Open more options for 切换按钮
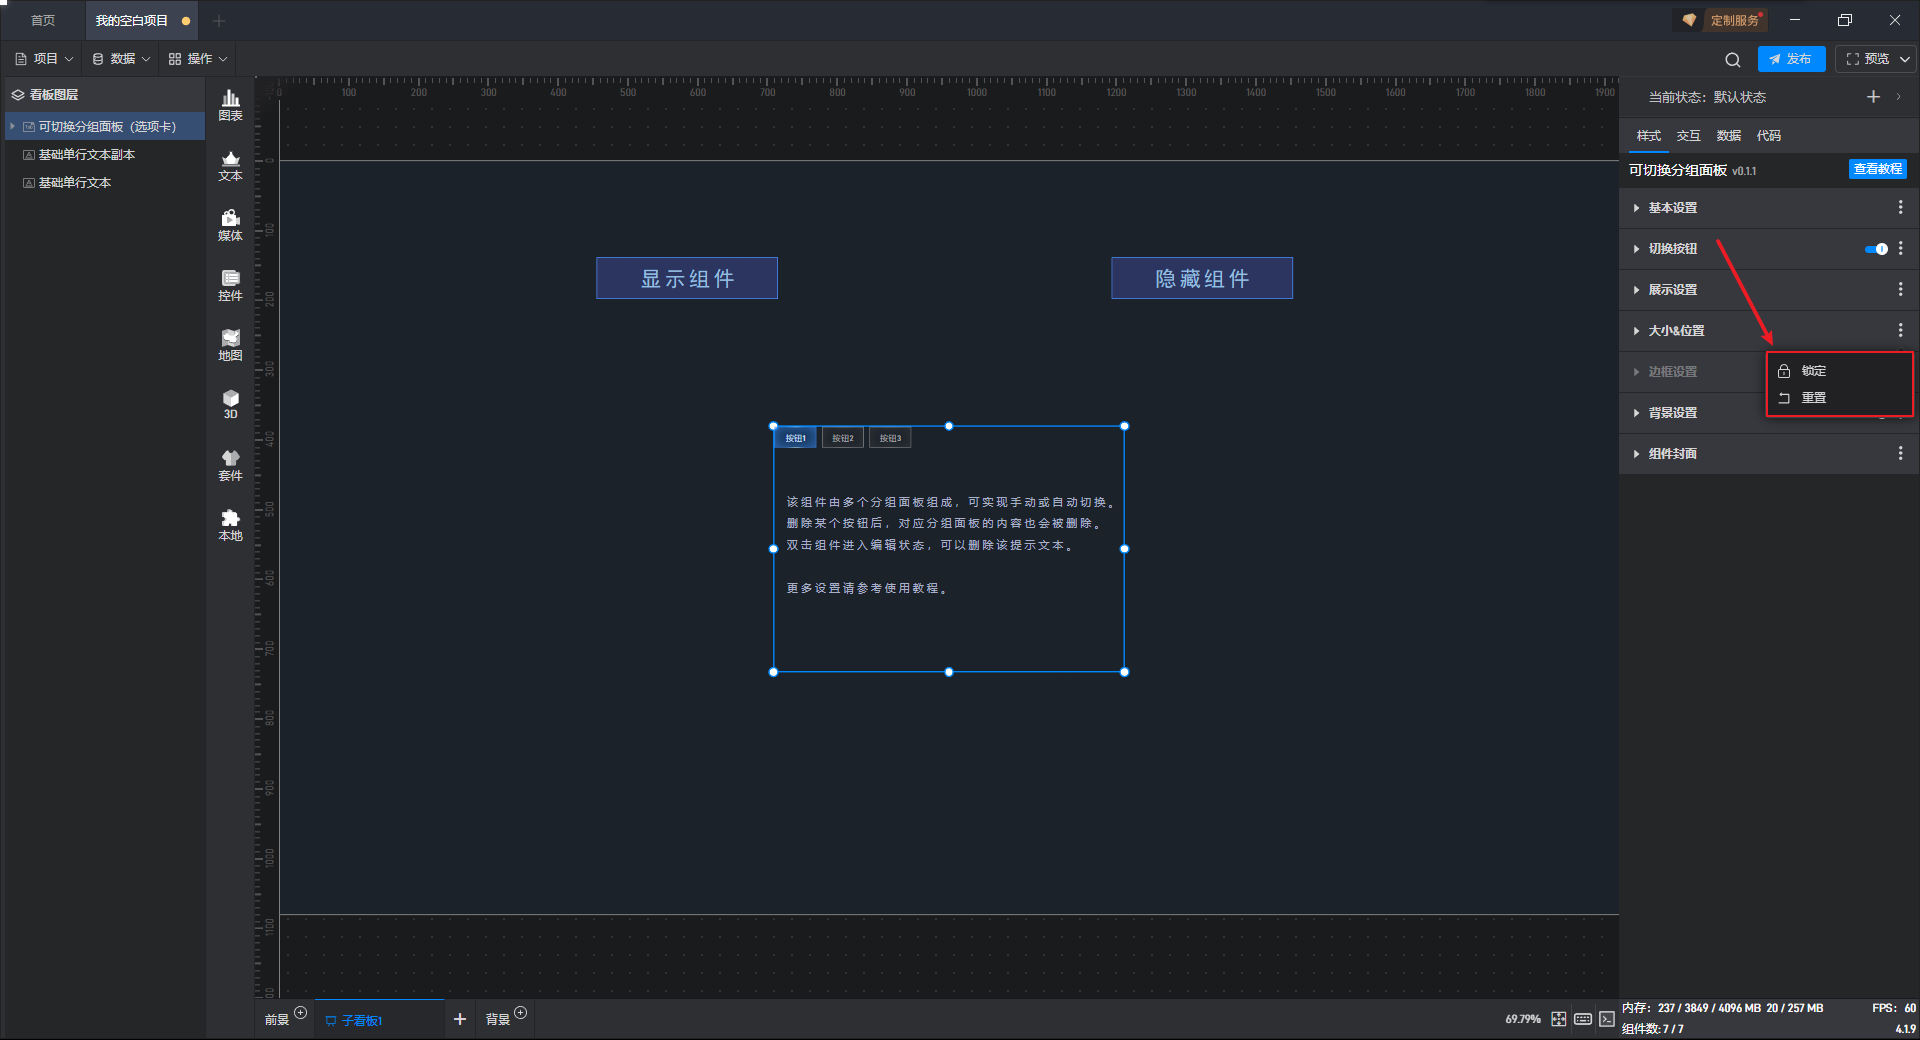 coord(1900,248)
